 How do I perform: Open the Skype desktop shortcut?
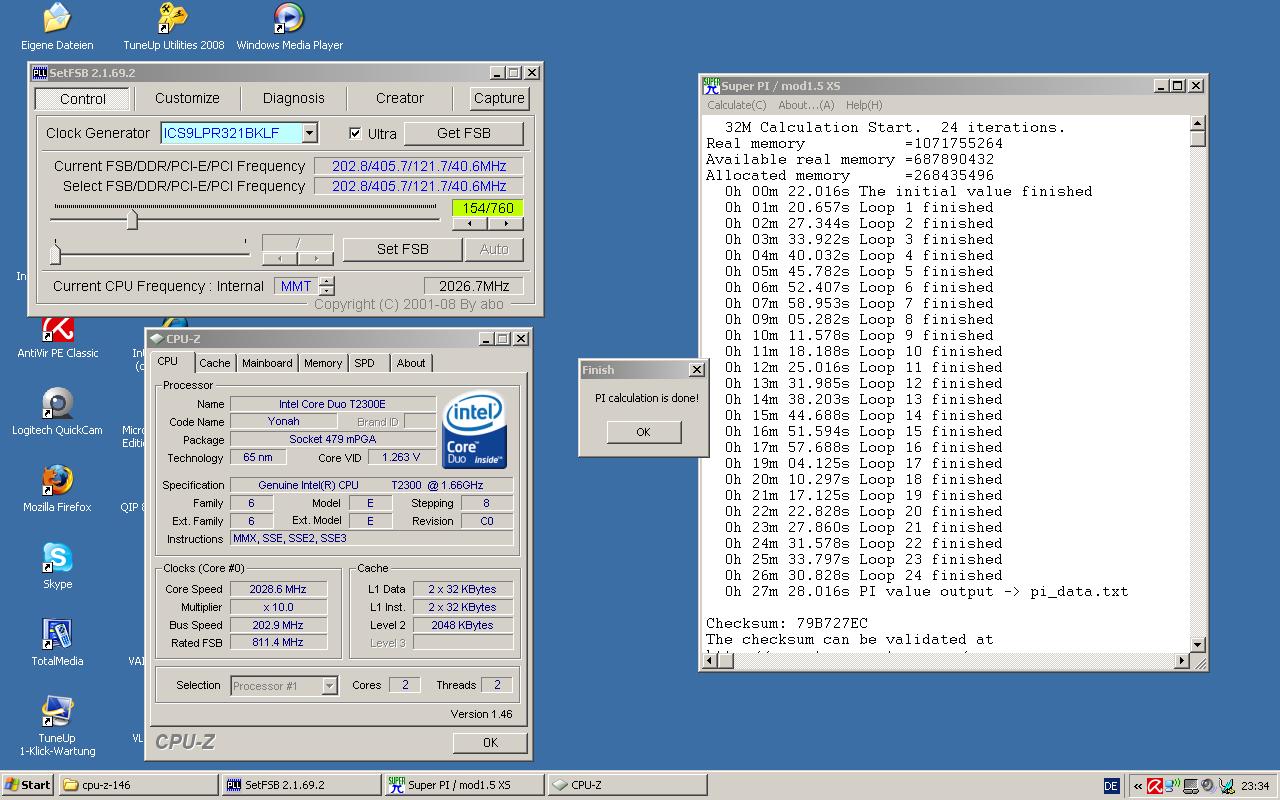[57, 566]
